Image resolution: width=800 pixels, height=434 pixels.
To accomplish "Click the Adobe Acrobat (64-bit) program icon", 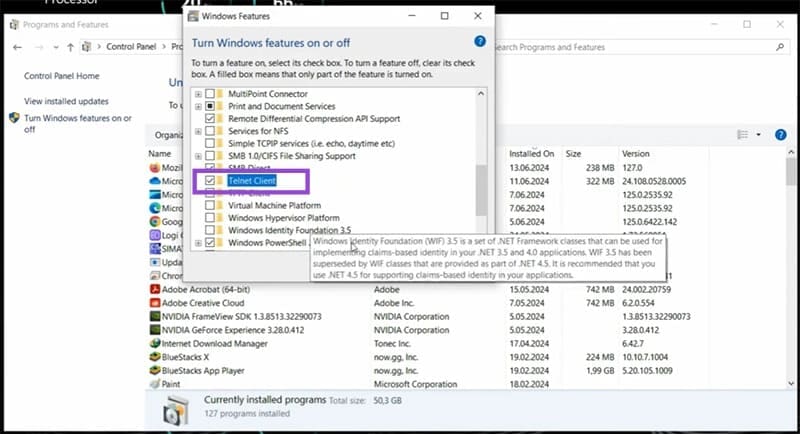I will point(155,288).
